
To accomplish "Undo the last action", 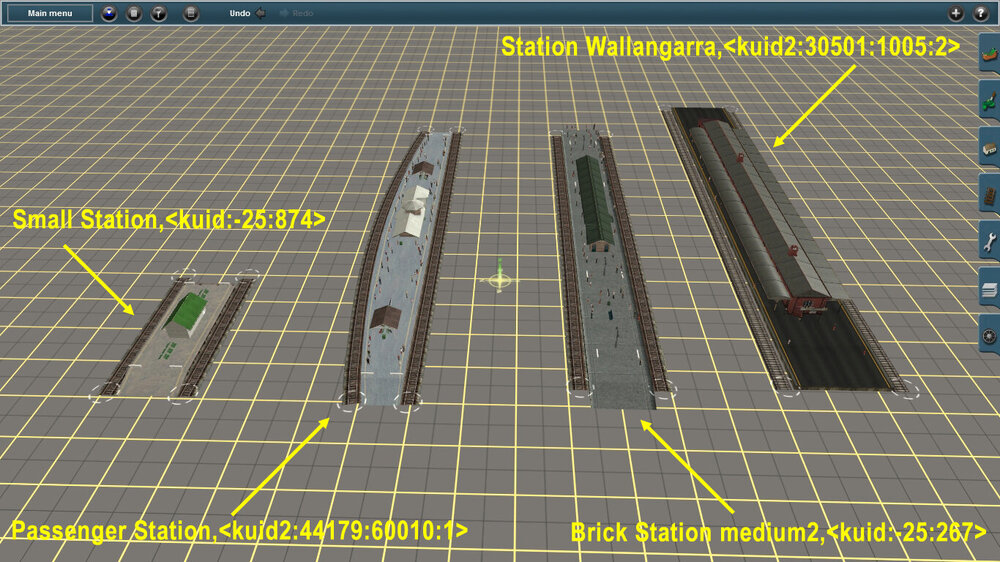I will point(247,13).
